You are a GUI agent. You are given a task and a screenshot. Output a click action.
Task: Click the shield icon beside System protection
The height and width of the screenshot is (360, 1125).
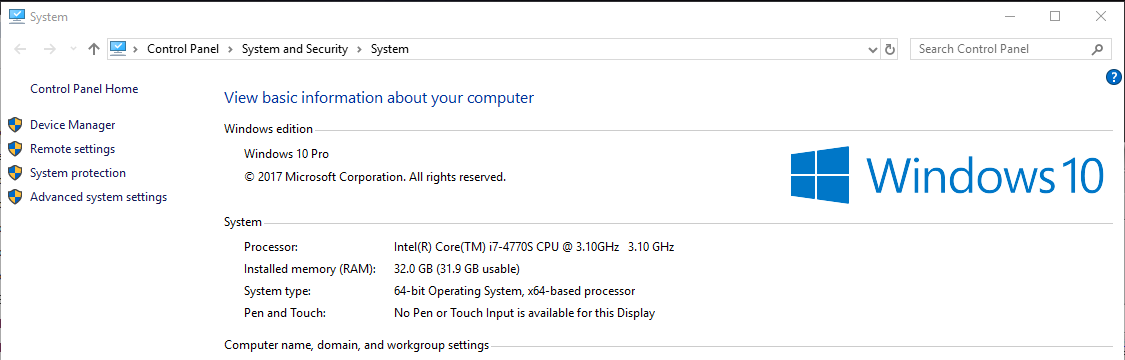(15, 173)
